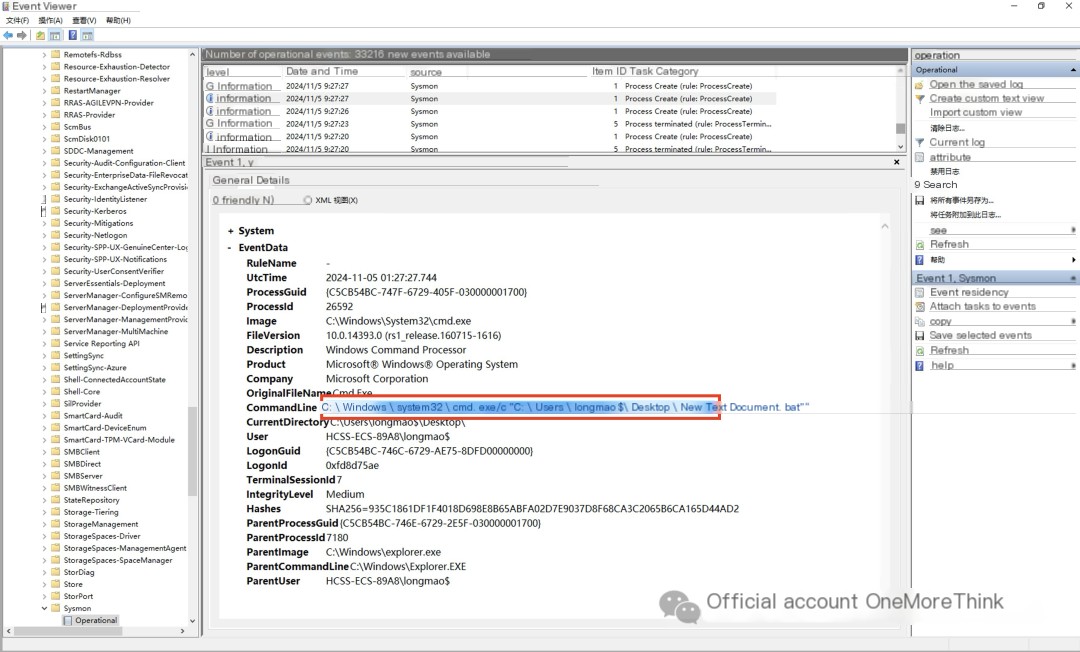Select the SmartCard-Audit tree item
Screen dimensions: 1080x652
93,416
